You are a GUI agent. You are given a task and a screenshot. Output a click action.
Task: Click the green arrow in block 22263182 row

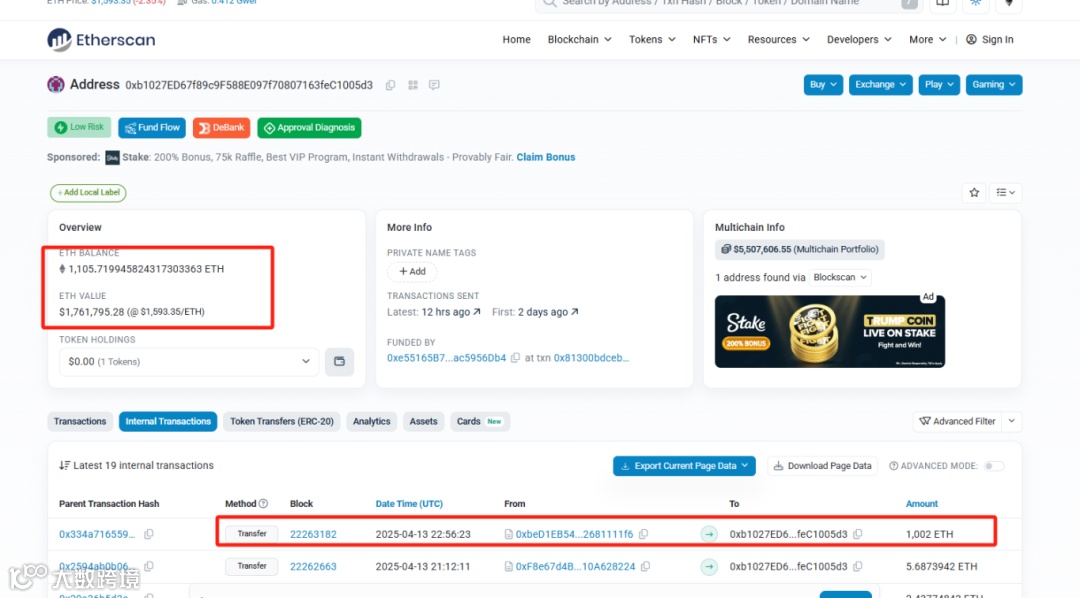pyautogui.click(x=709, y=534)
